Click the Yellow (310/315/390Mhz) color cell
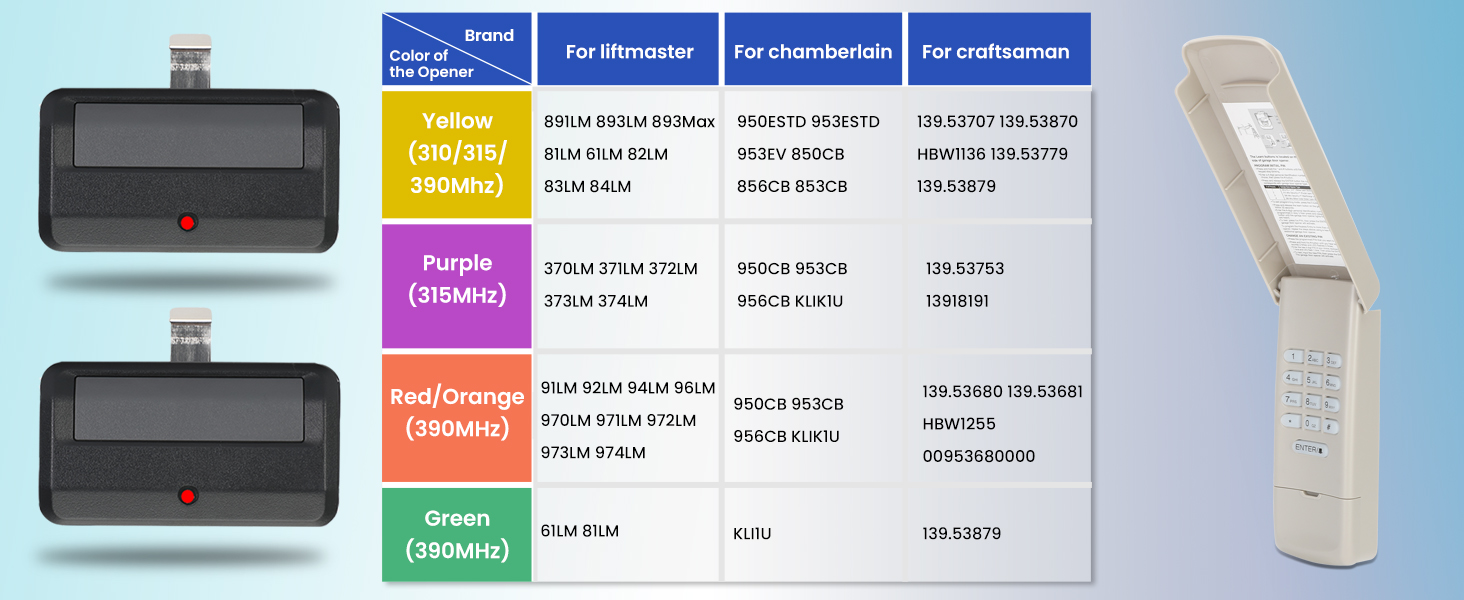Screen dimensions: 1464x600 pyautogui.click(x=457, y=154)
